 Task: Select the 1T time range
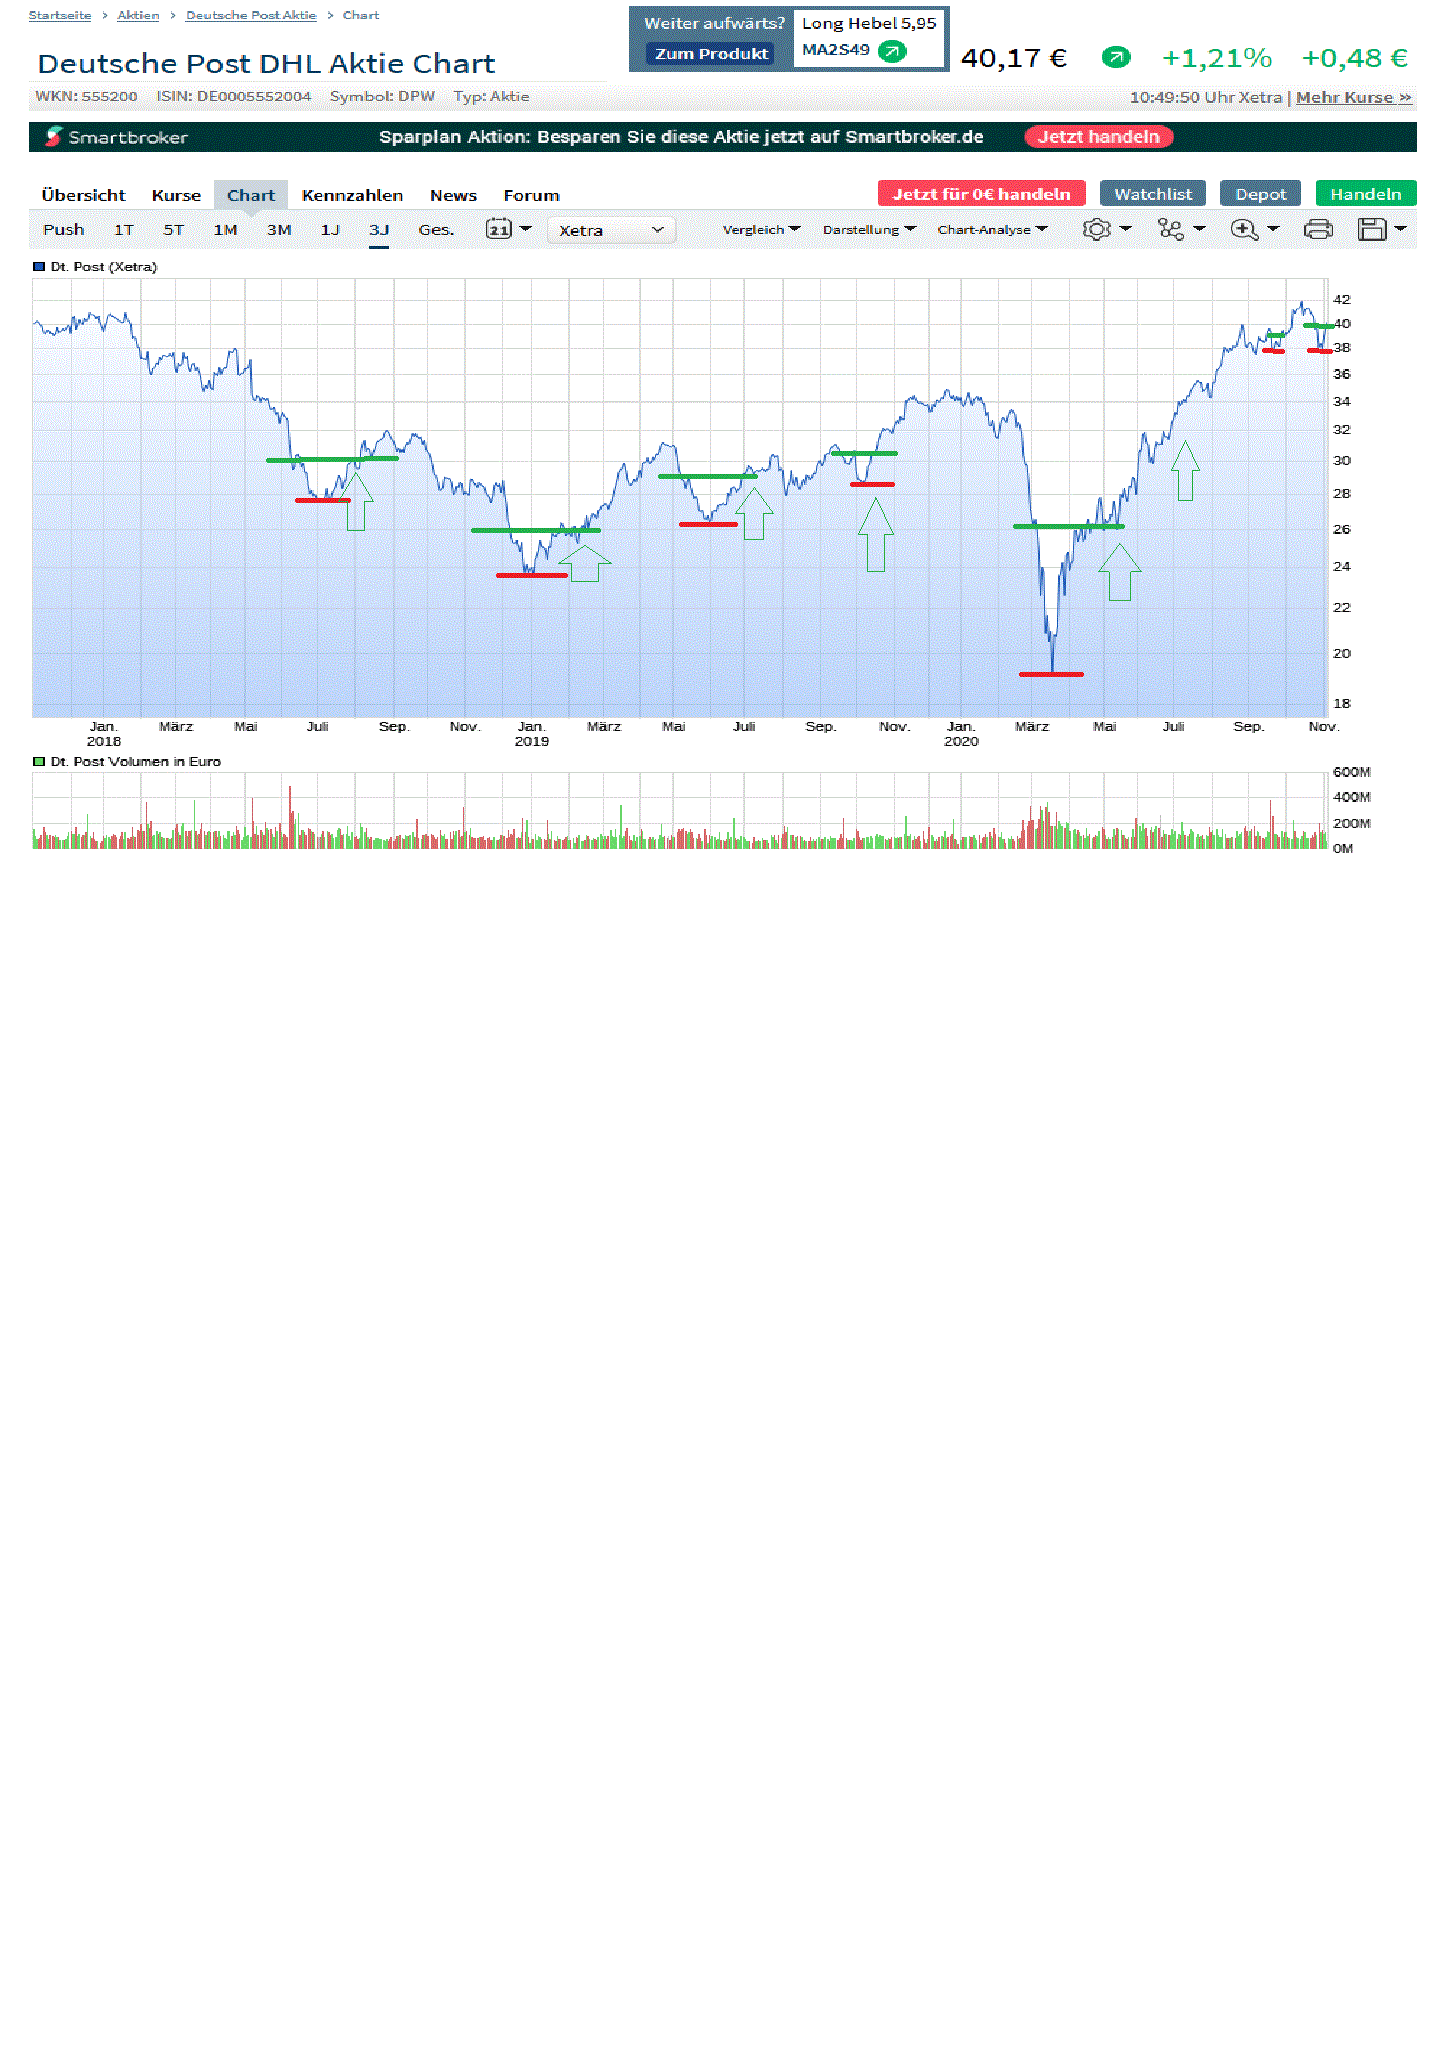123,229
